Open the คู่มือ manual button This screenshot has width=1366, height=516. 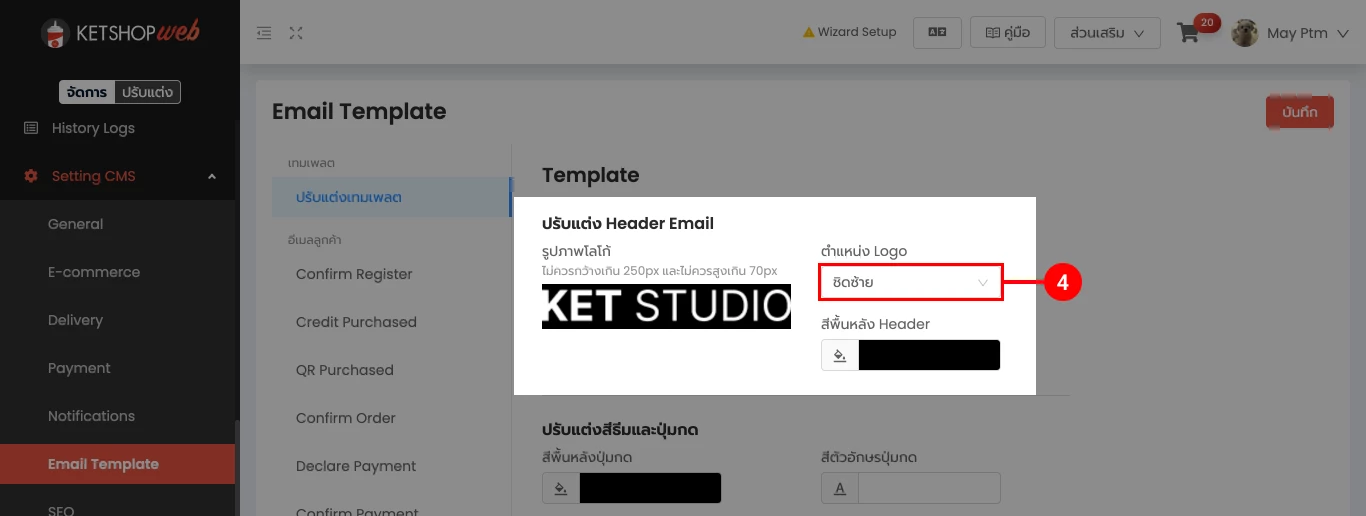point(1008,32)
